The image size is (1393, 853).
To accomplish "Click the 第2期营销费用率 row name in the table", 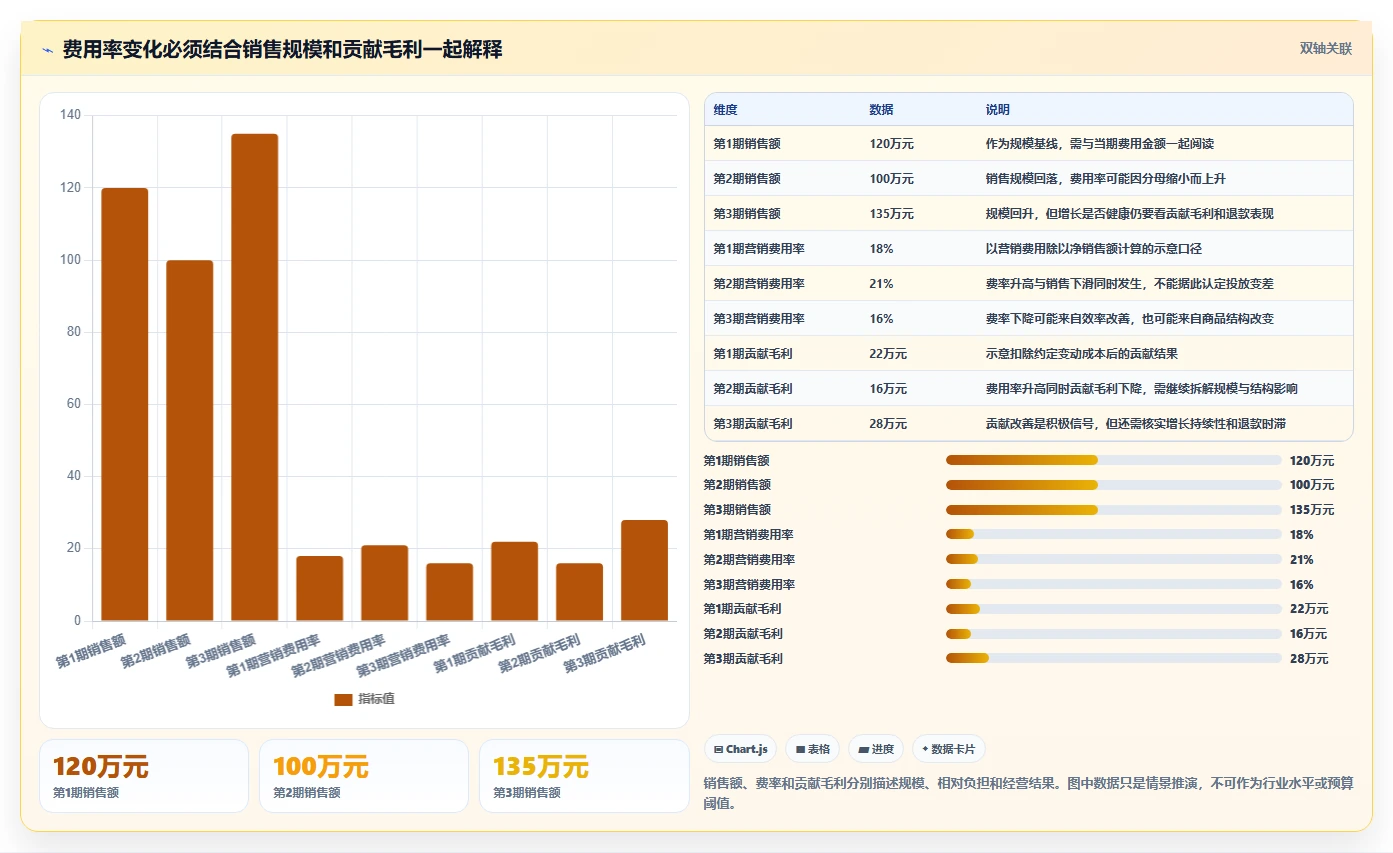I will point(759,284).
